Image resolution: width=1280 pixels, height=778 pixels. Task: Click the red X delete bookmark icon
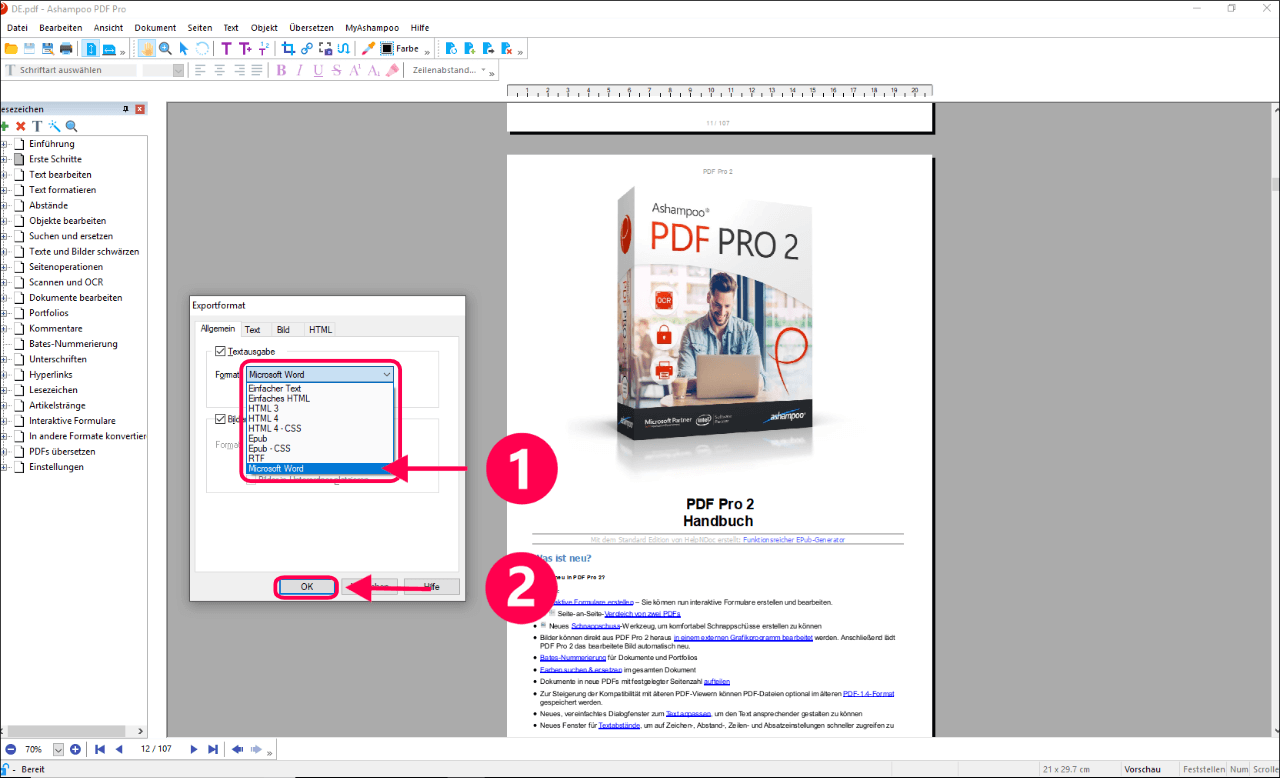point(20,126)
